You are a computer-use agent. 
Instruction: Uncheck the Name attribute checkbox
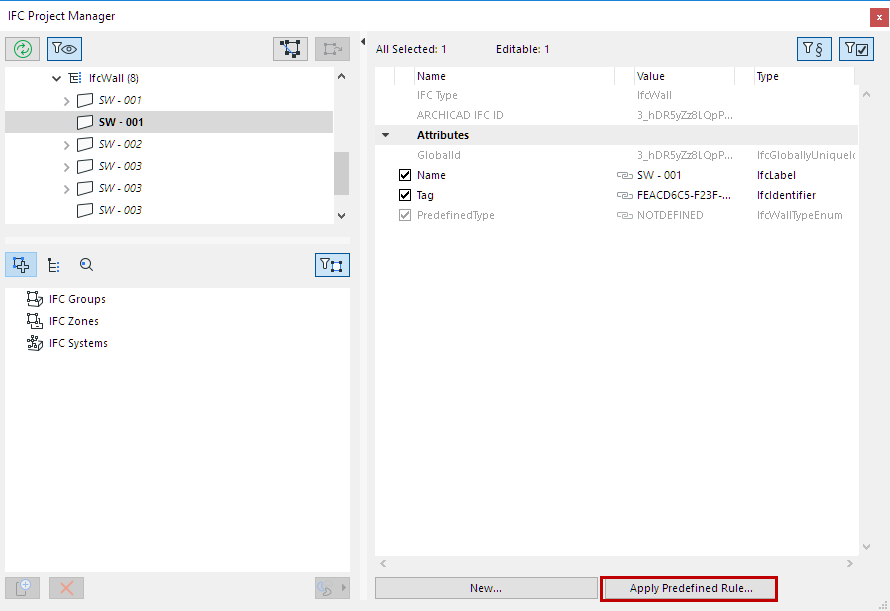[405, 175]
